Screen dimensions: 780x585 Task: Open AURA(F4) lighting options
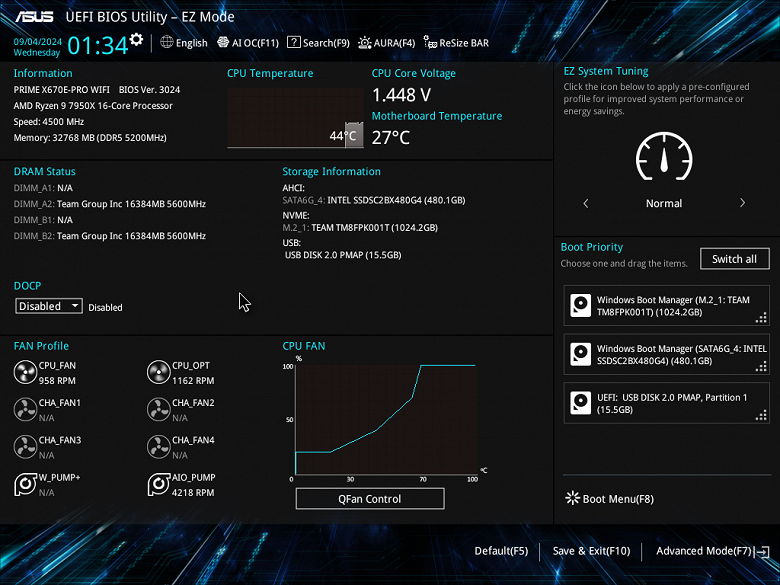[x=387, y=43]
